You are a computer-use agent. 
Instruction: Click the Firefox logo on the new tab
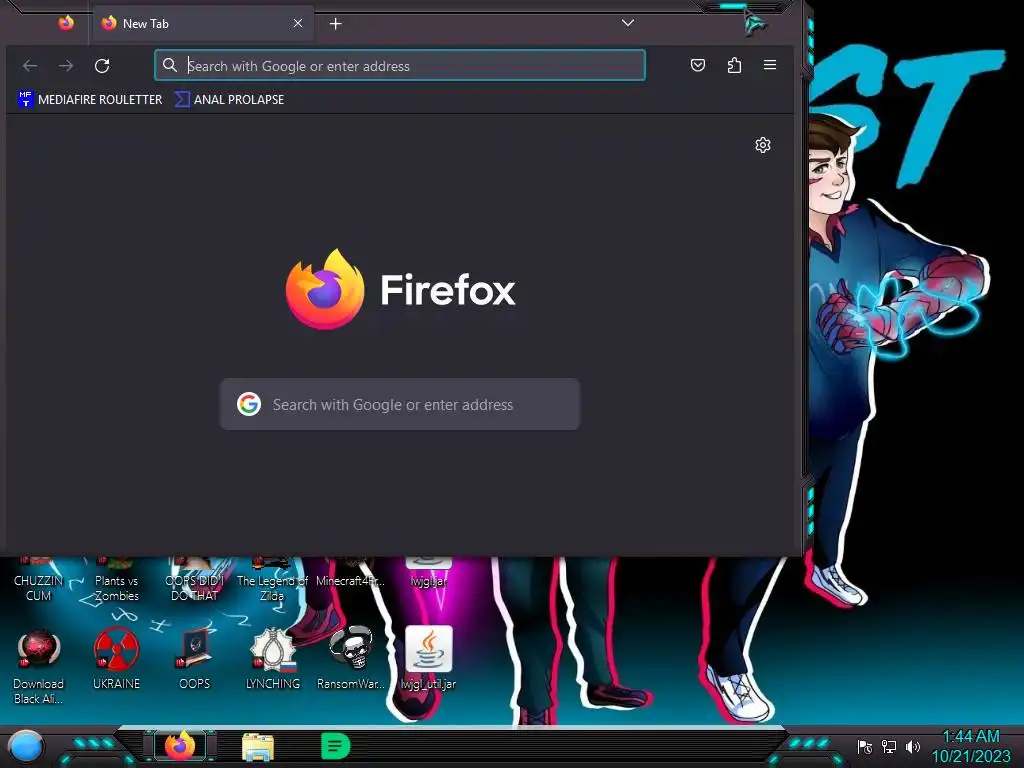400,289
